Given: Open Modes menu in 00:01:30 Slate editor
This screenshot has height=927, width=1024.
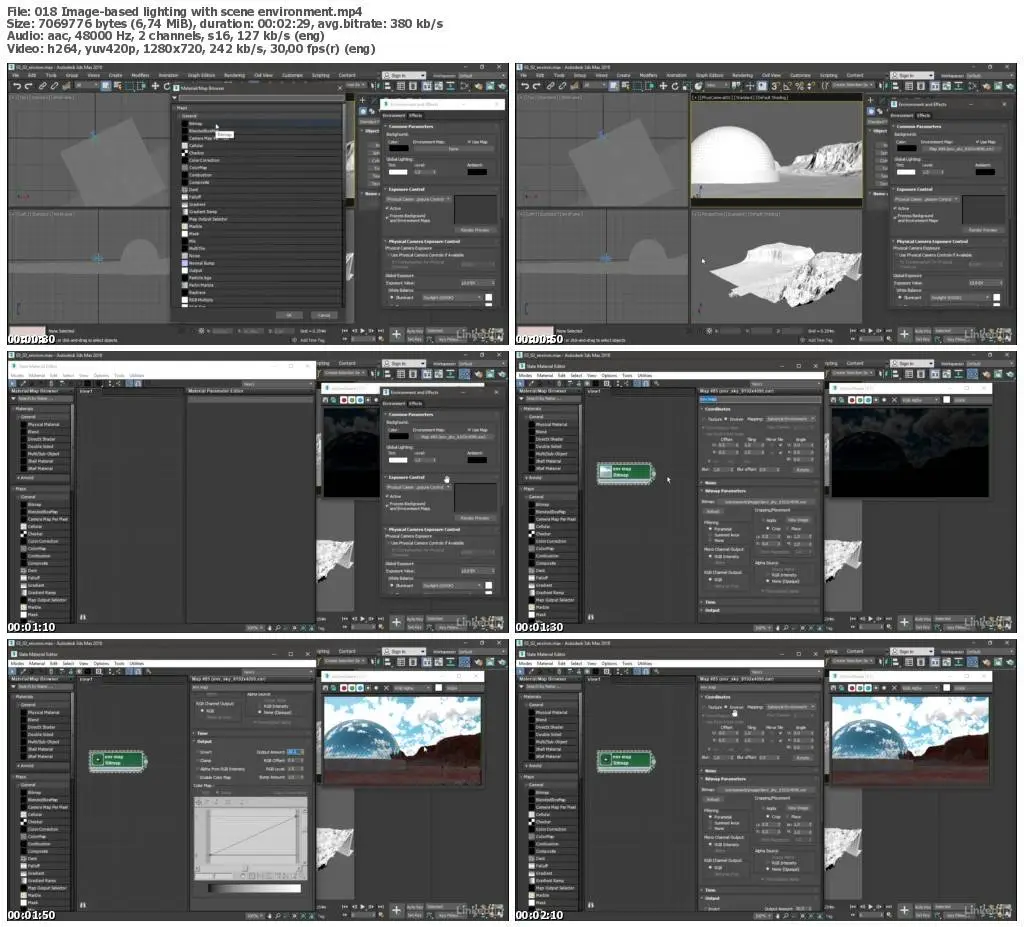Looking at the screenshot, I should click(525, 376).
